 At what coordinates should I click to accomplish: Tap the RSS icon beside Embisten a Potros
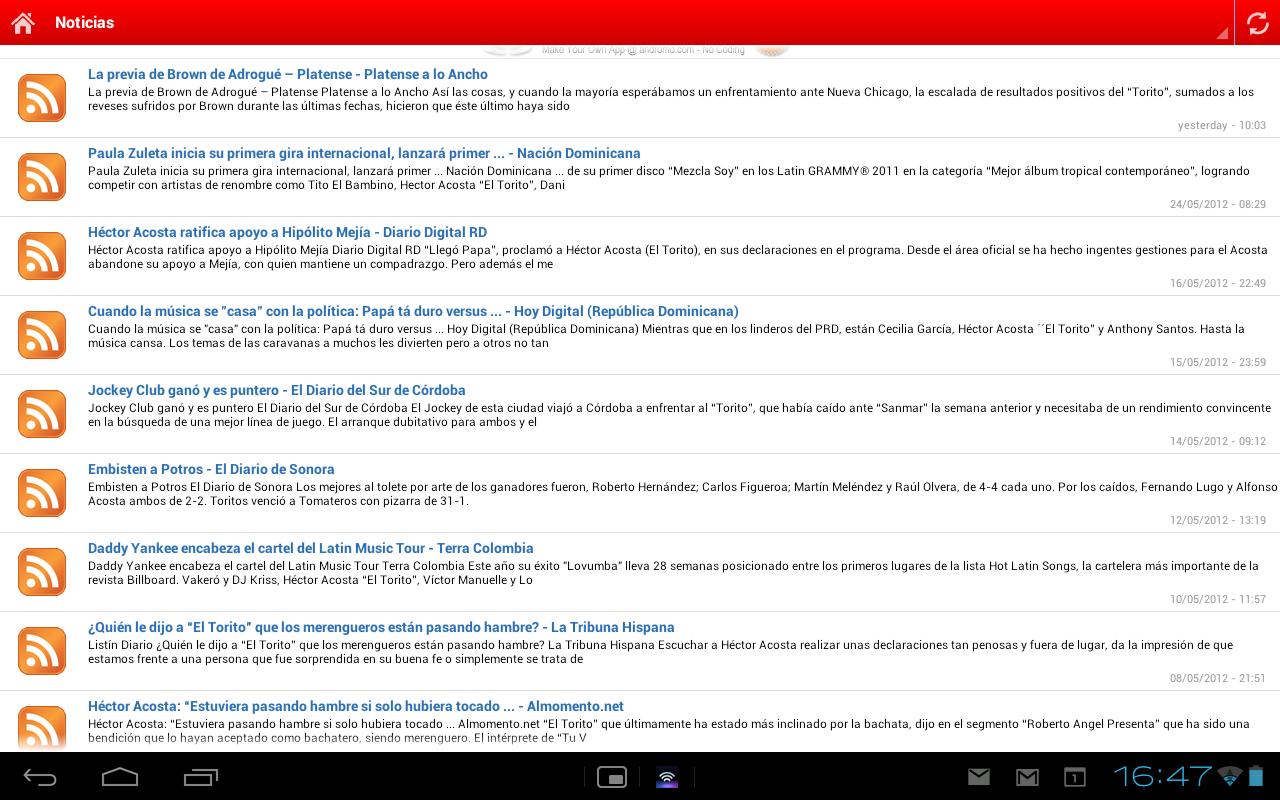click(42, 493)
